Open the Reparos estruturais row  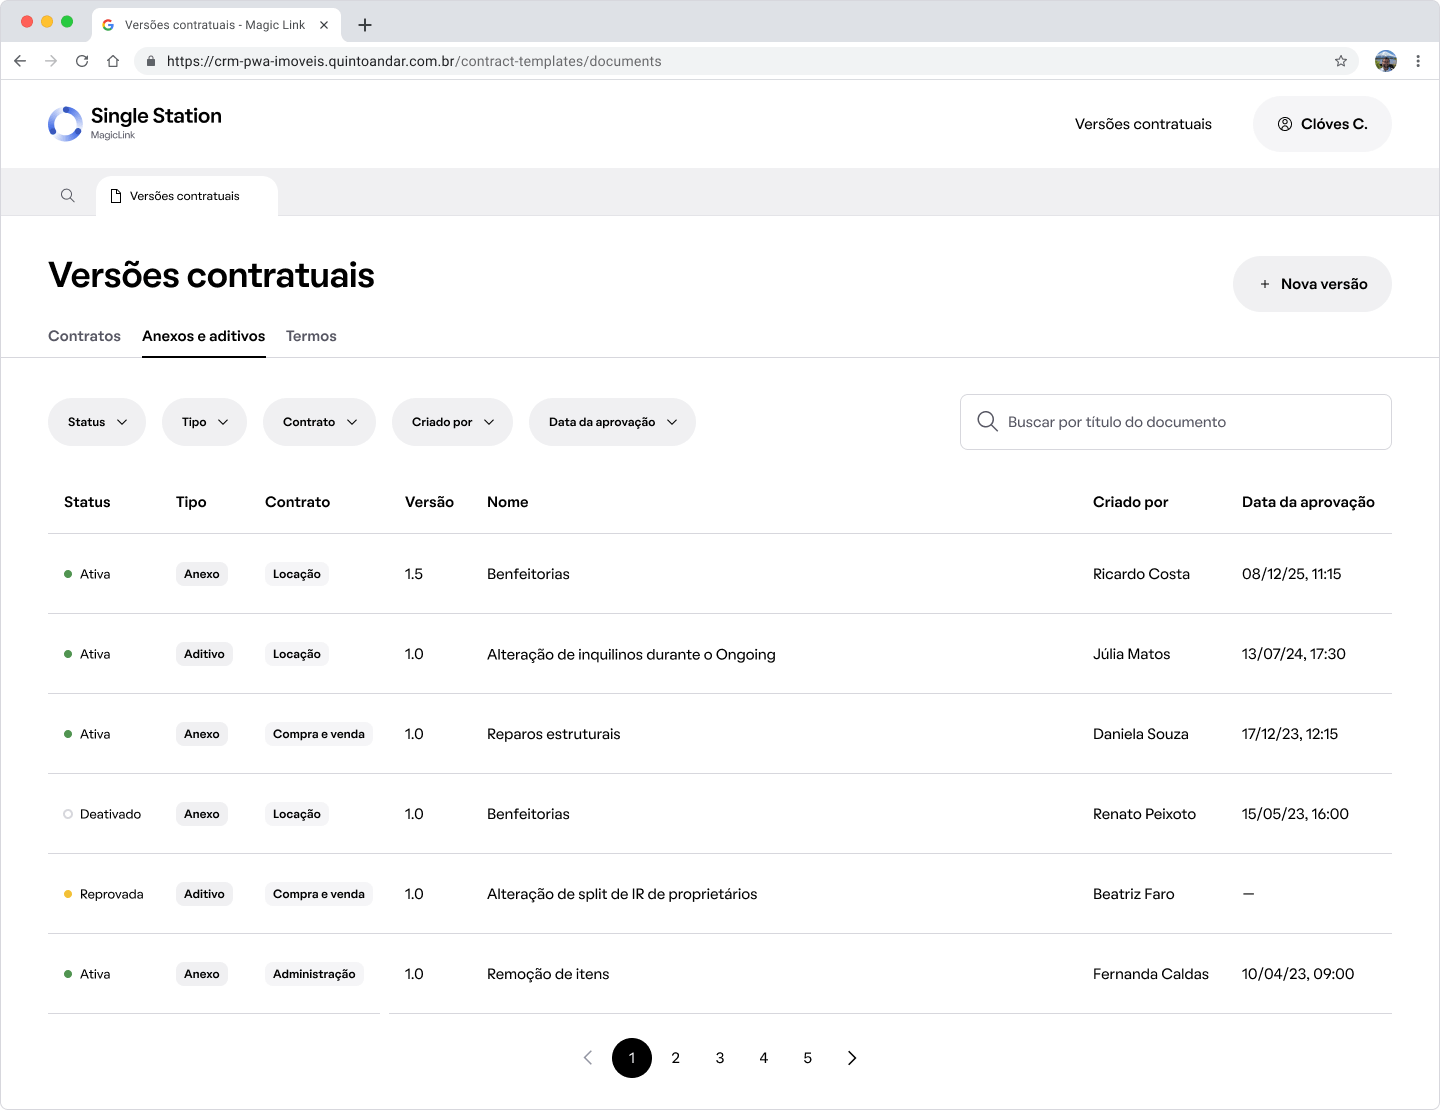tap(720, 734)
